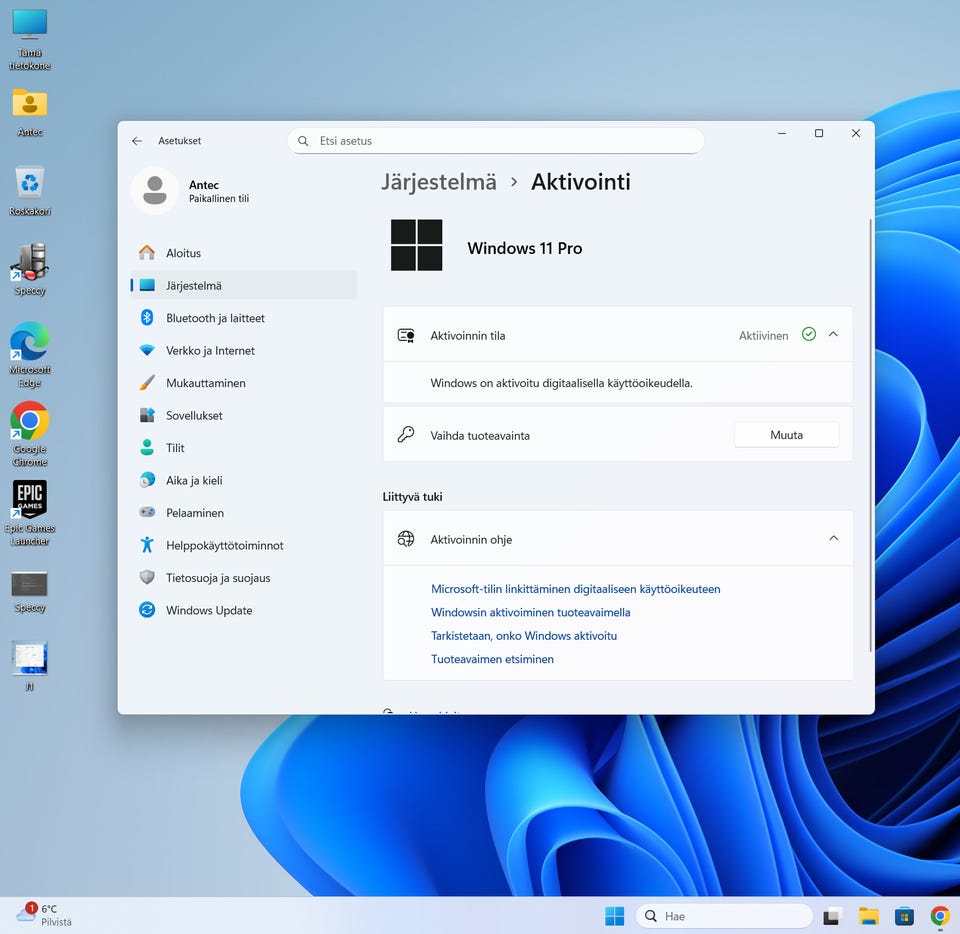Click the back arrow in Asetukset

tap(137, 141)
